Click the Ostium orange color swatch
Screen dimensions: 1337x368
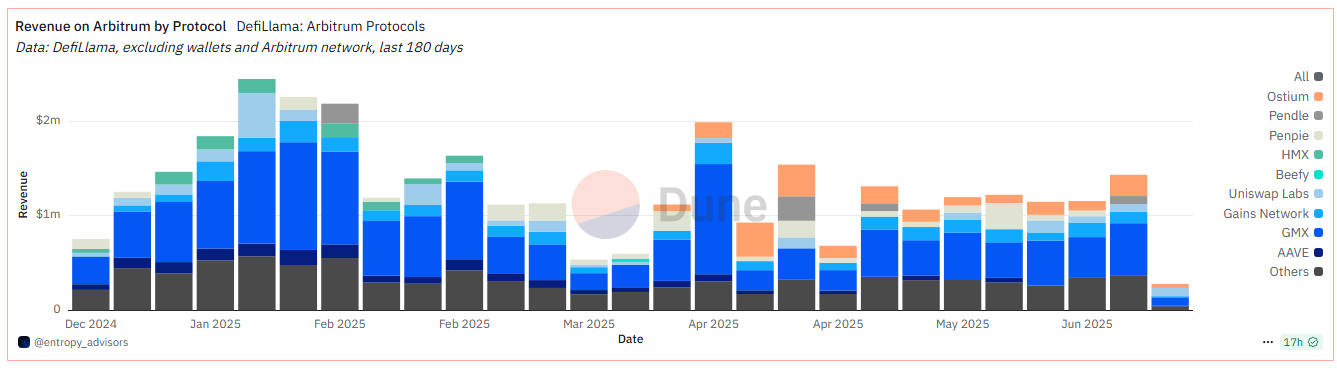1319,96
